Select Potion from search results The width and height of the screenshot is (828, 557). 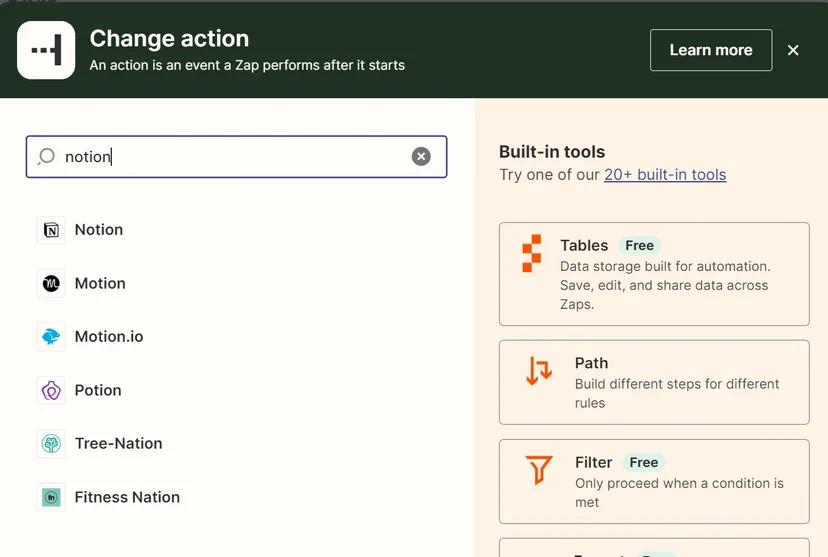pyautogui.click(x=98, y=390)
